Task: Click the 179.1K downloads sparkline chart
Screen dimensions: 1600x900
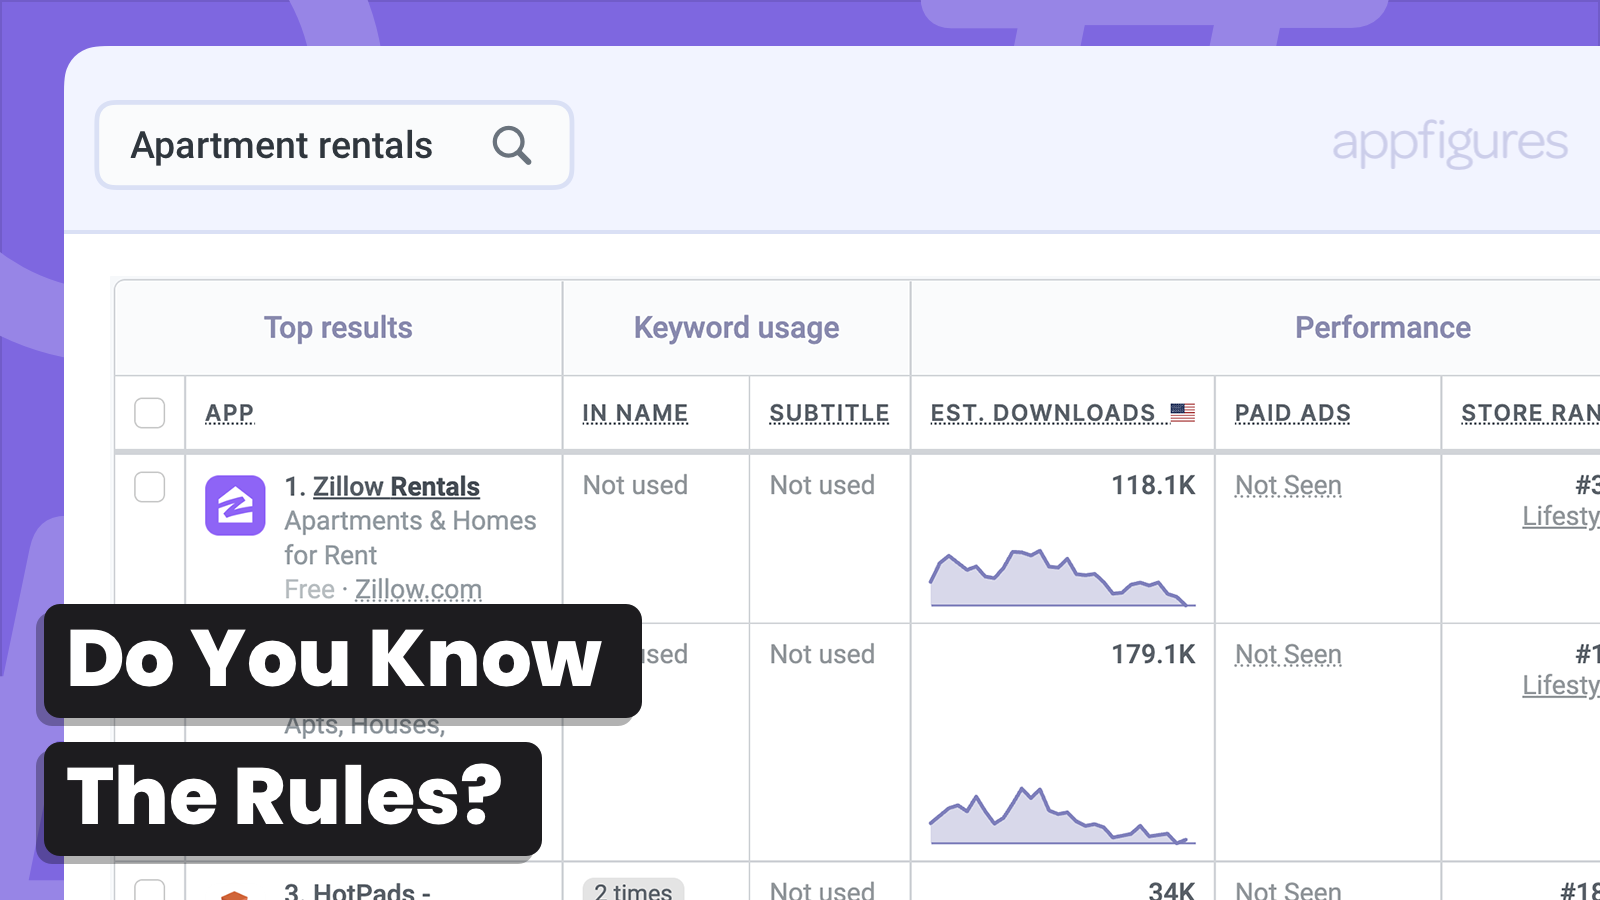Action: 1062,815
